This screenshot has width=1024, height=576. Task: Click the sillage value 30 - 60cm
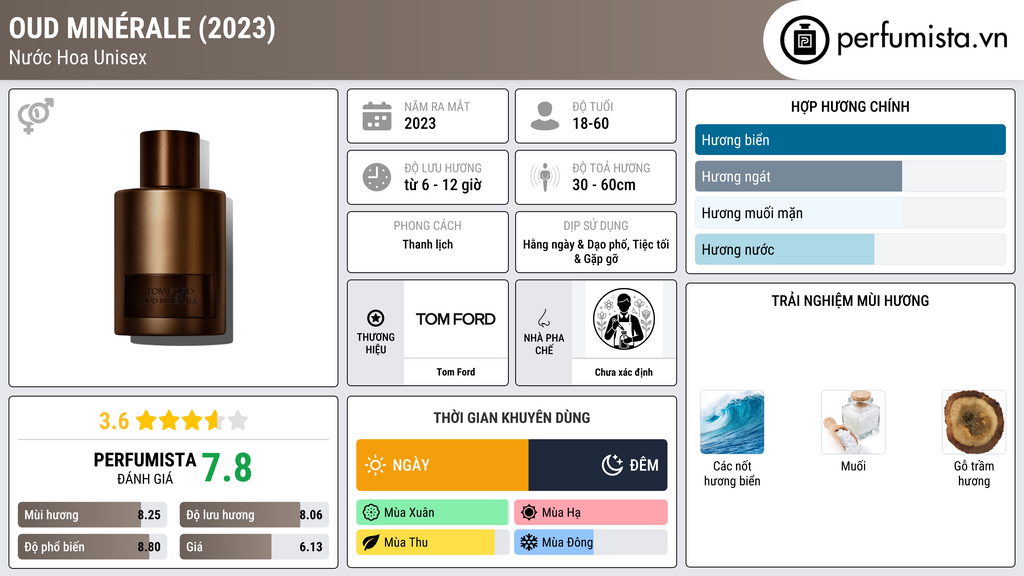pos(604,185)
